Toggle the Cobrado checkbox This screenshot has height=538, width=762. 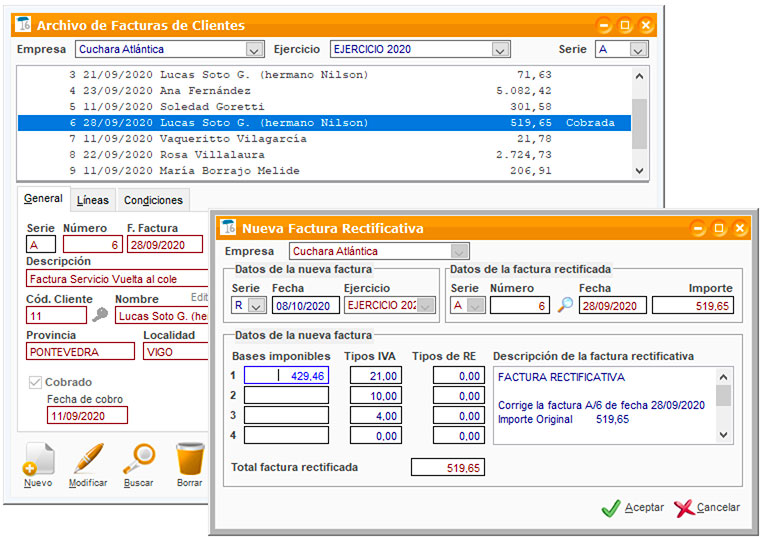coord(35,382)
